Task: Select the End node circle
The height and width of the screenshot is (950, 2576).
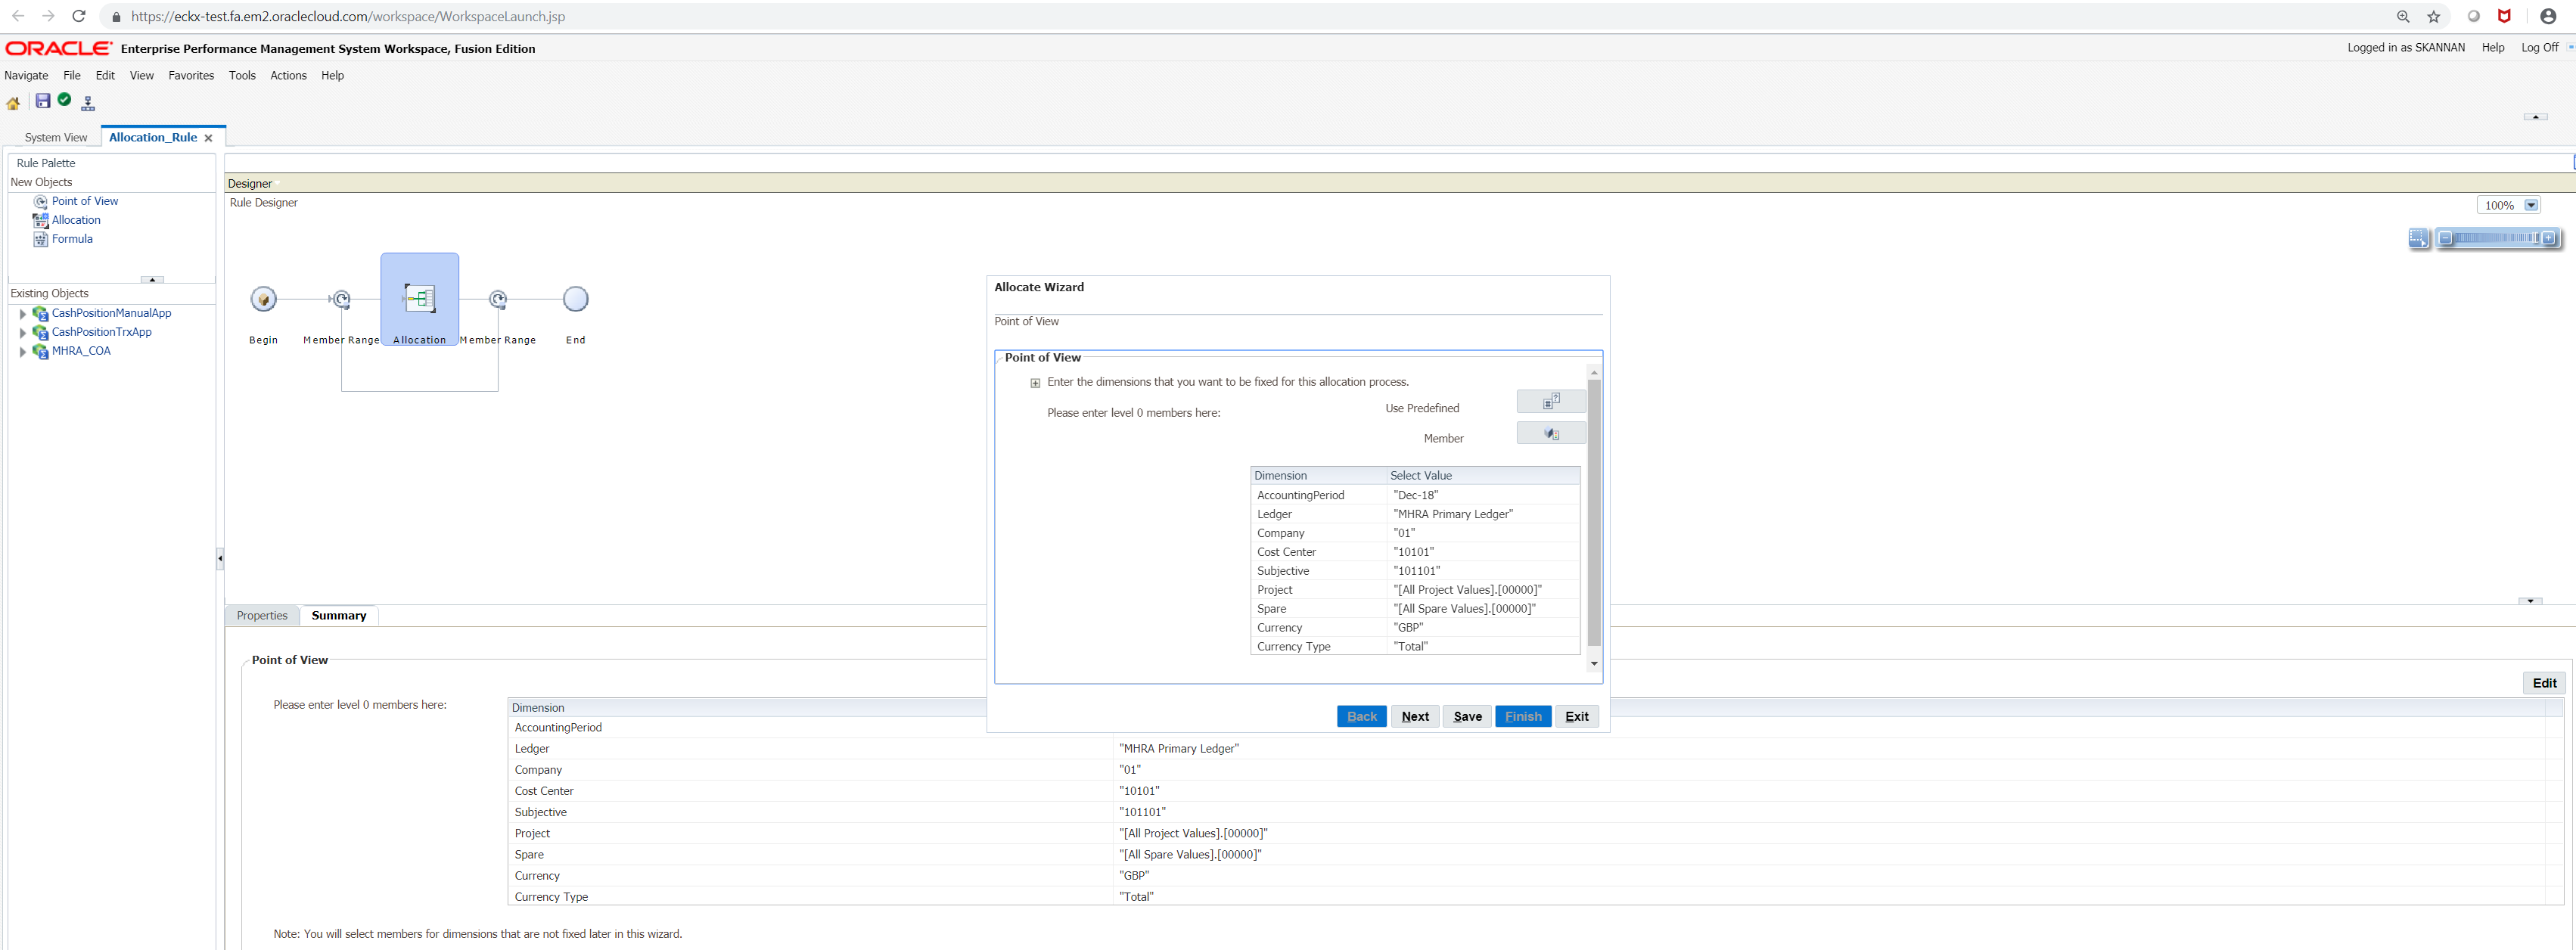Action: tap(575, 299)
